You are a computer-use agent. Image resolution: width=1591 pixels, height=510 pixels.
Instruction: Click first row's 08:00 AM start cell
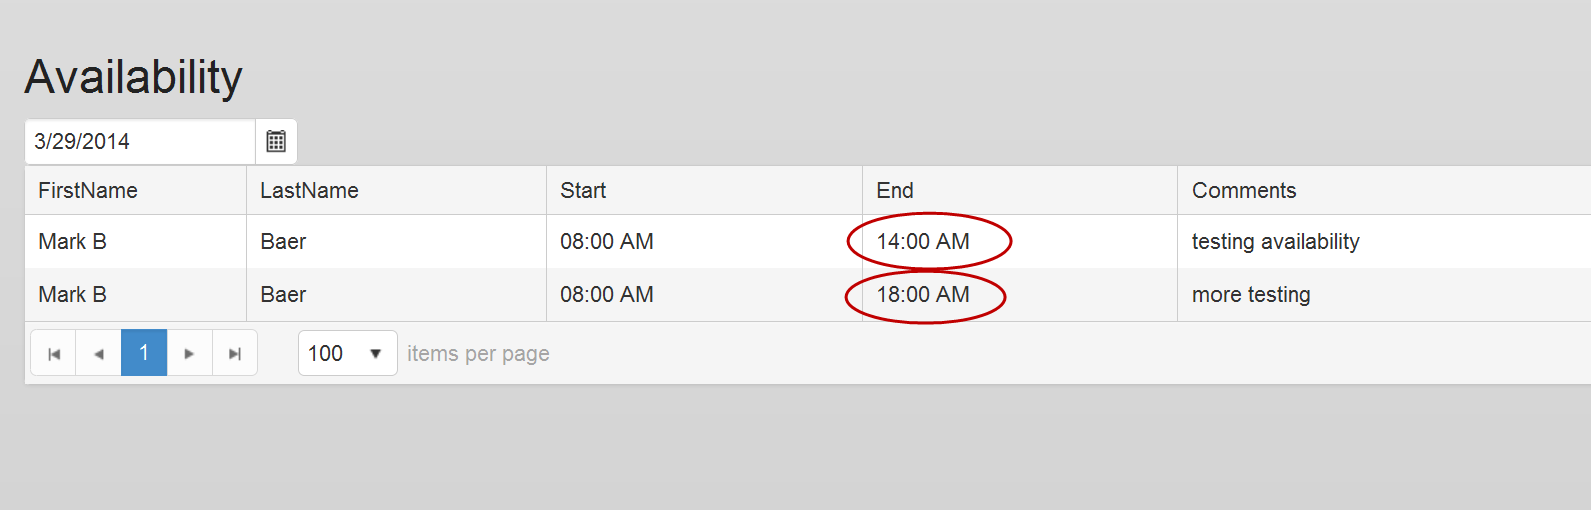tap(607, 242)
